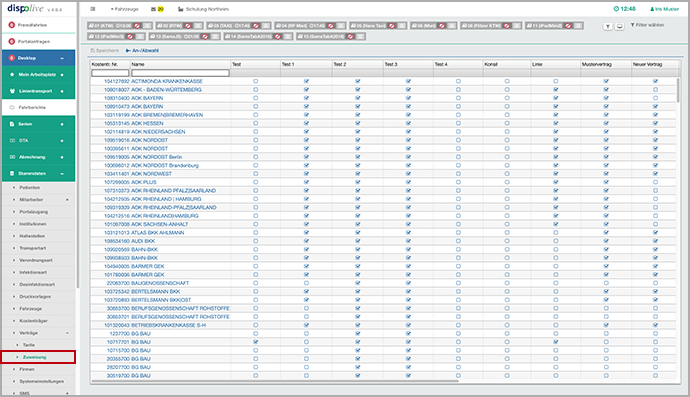Click the Linientransport icon in sidebar
This screenshot has height=397, width=690.
(x=12, y=91)
